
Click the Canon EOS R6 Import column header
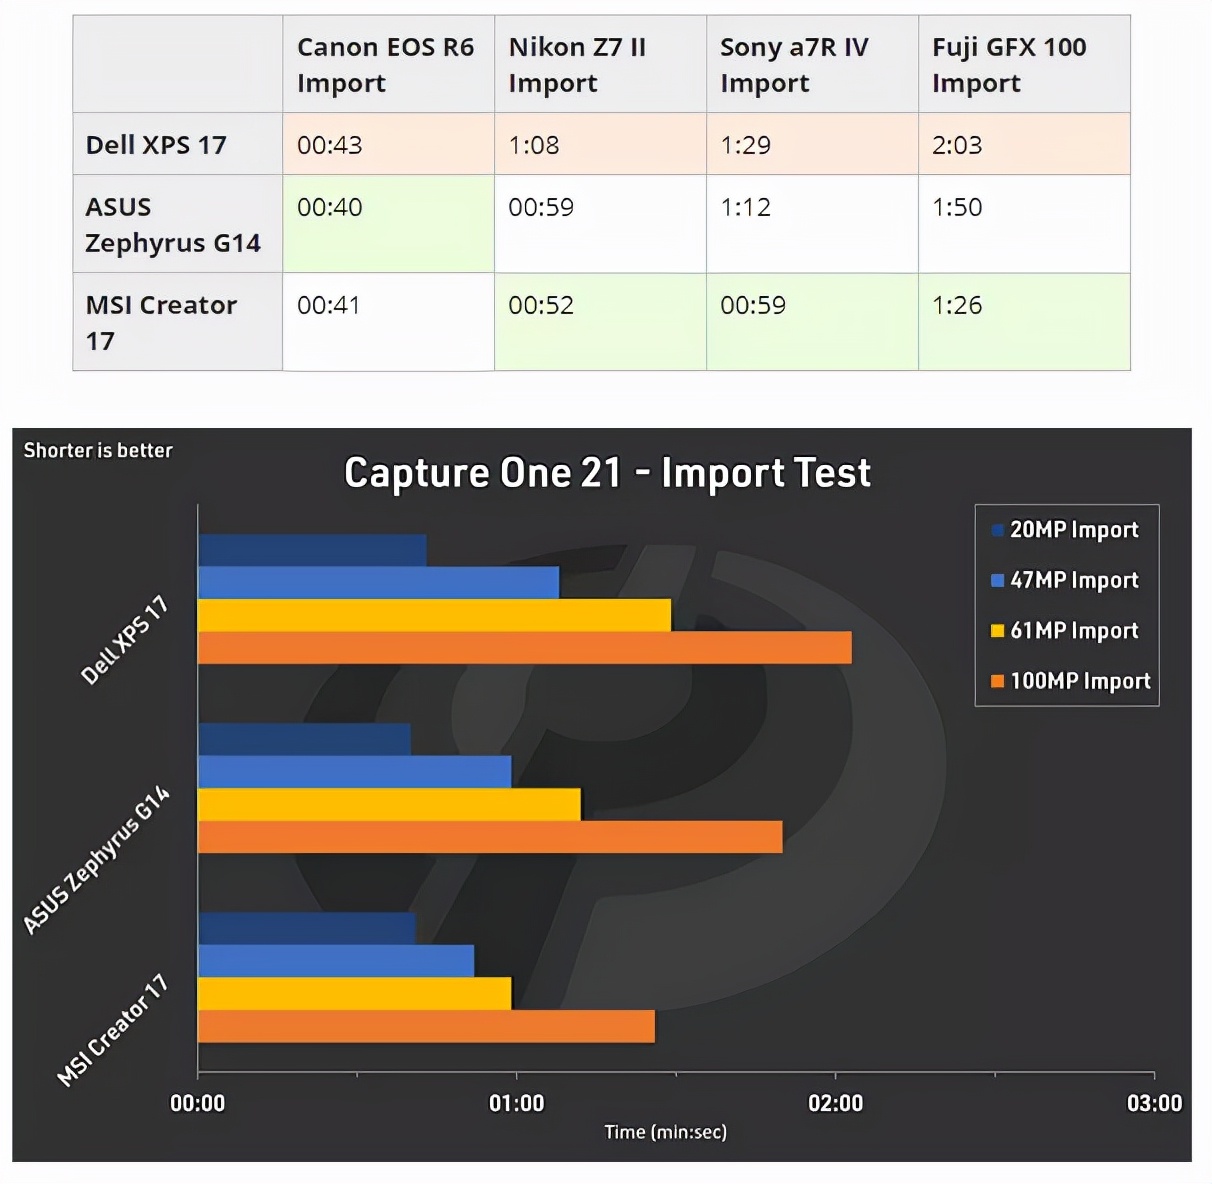[388, 64]
